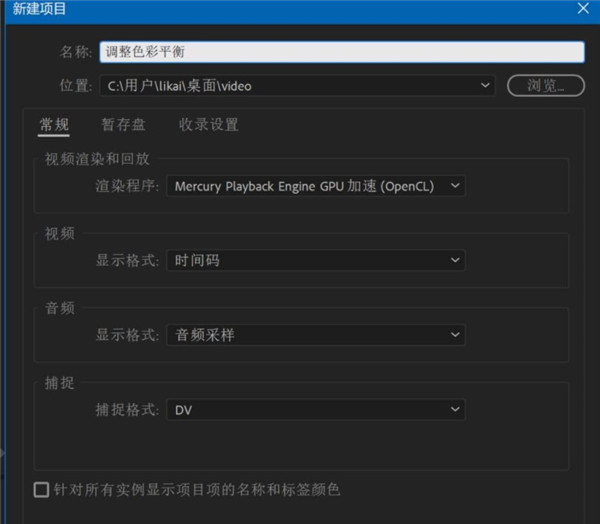The width and height of the screenshot is (600, 524).
Task: Switch to the 常规 tab
Action: 54,125
